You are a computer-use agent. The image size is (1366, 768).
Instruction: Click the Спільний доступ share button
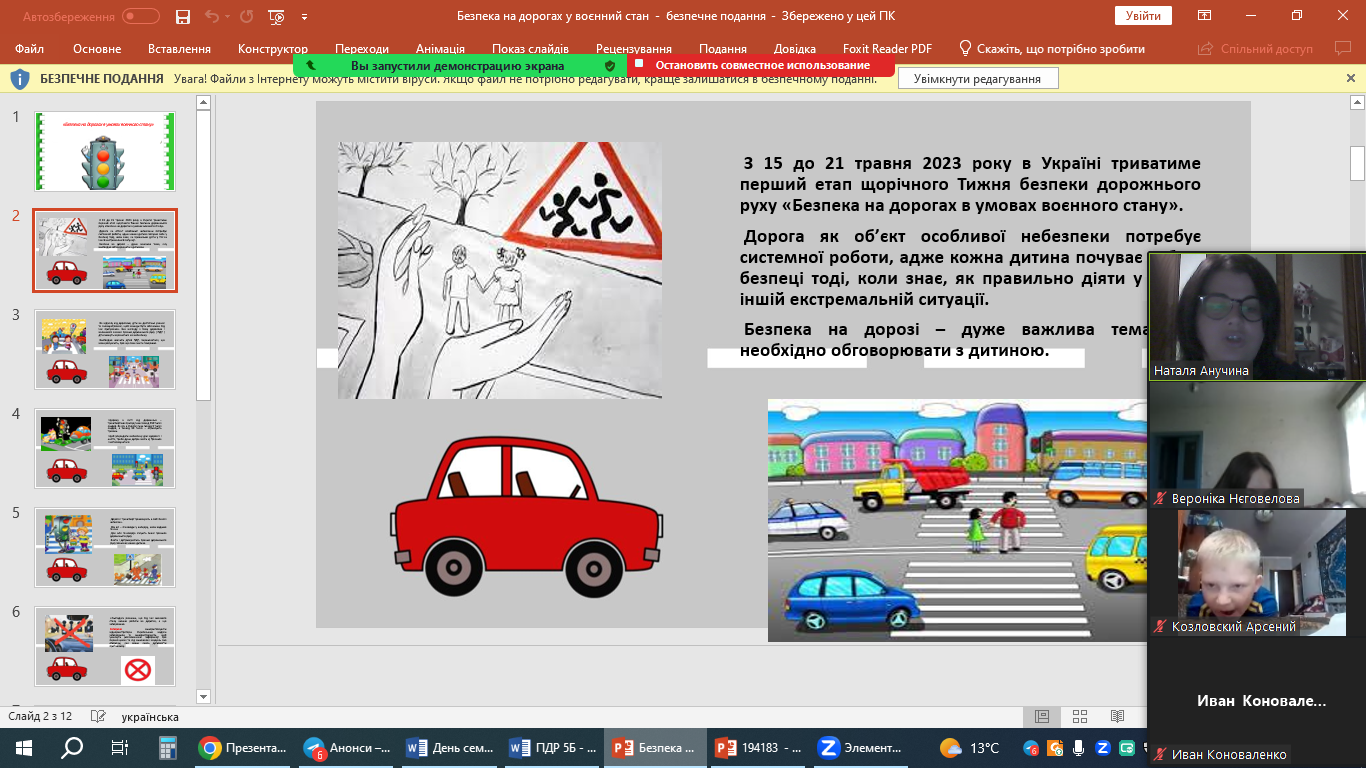[x=1258, y=49]
